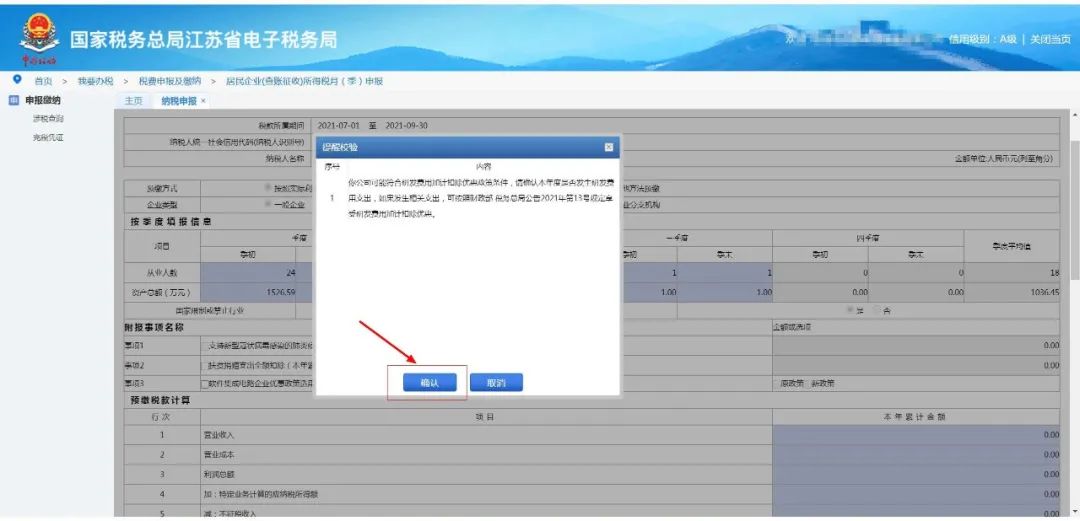The image size is (1080, 521).
Task: Open 税费申报及缴纳 breadcrumb link
Action: (x=169, y=81)
